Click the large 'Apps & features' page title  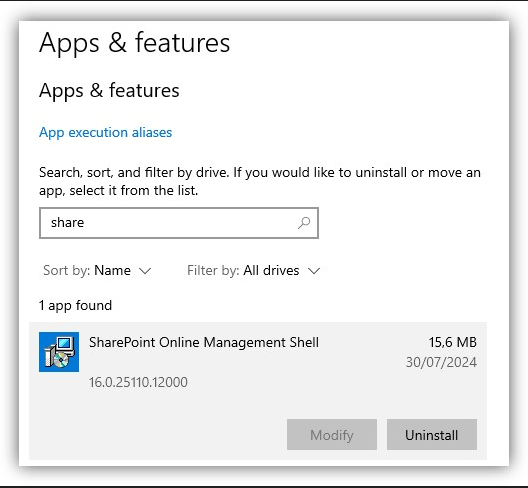click(x=134, y=43)
